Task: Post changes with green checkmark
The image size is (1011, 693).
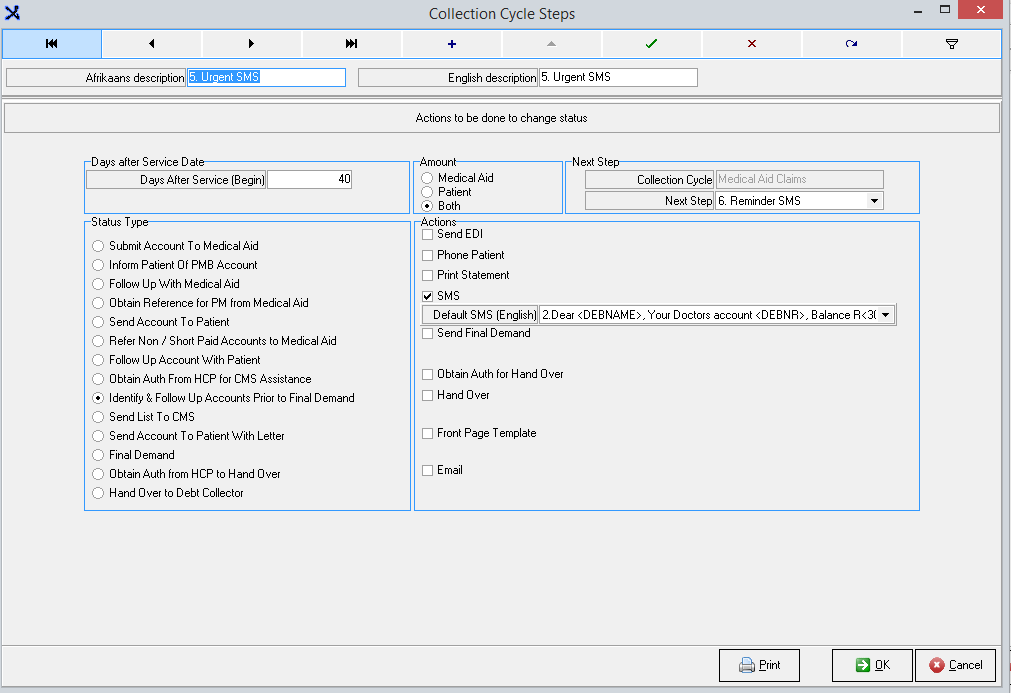Action: [652, 44]
